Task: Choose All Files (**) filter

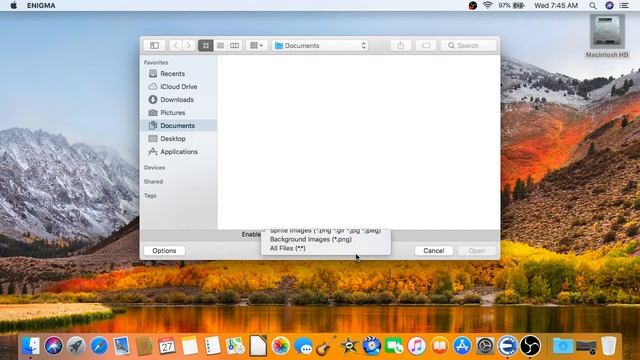Action: point(326,248)
